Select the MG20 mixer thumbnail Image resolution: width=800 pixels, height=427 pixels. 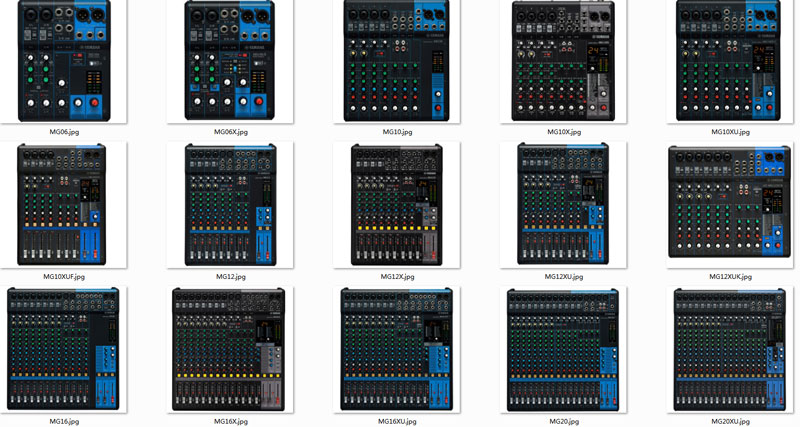pyautogui.click(x=563, y=349)
